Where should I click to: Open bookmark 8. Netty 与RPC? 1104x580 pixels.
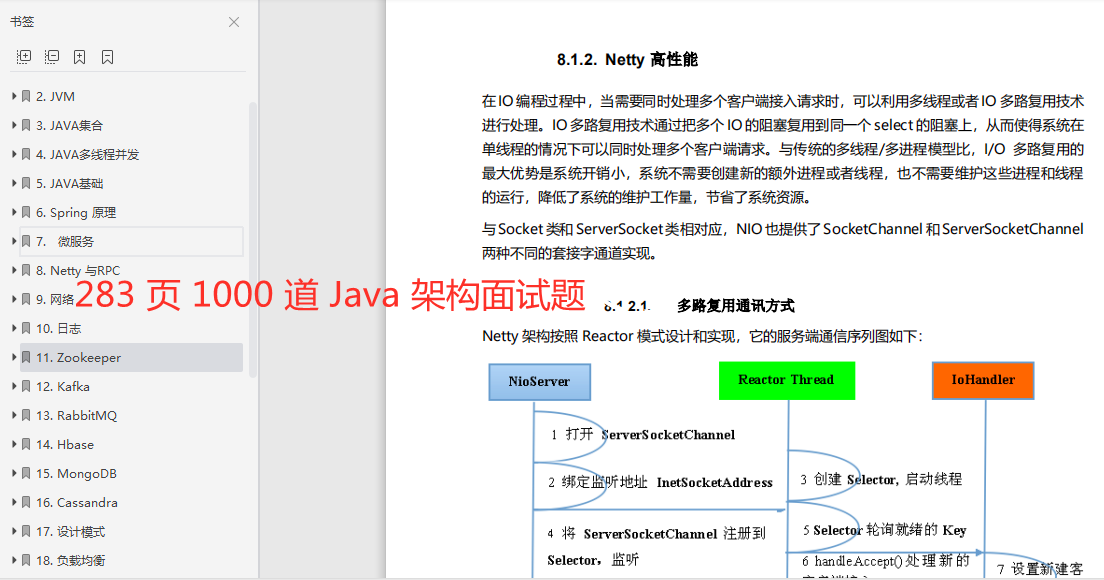coord(77,270)
